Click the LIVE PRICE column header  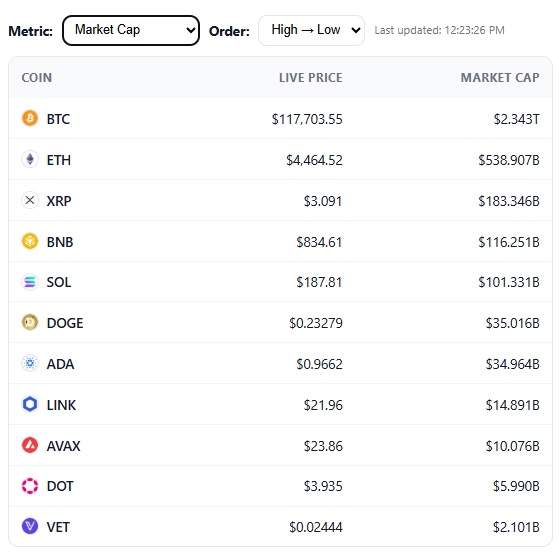pos(311,77)
